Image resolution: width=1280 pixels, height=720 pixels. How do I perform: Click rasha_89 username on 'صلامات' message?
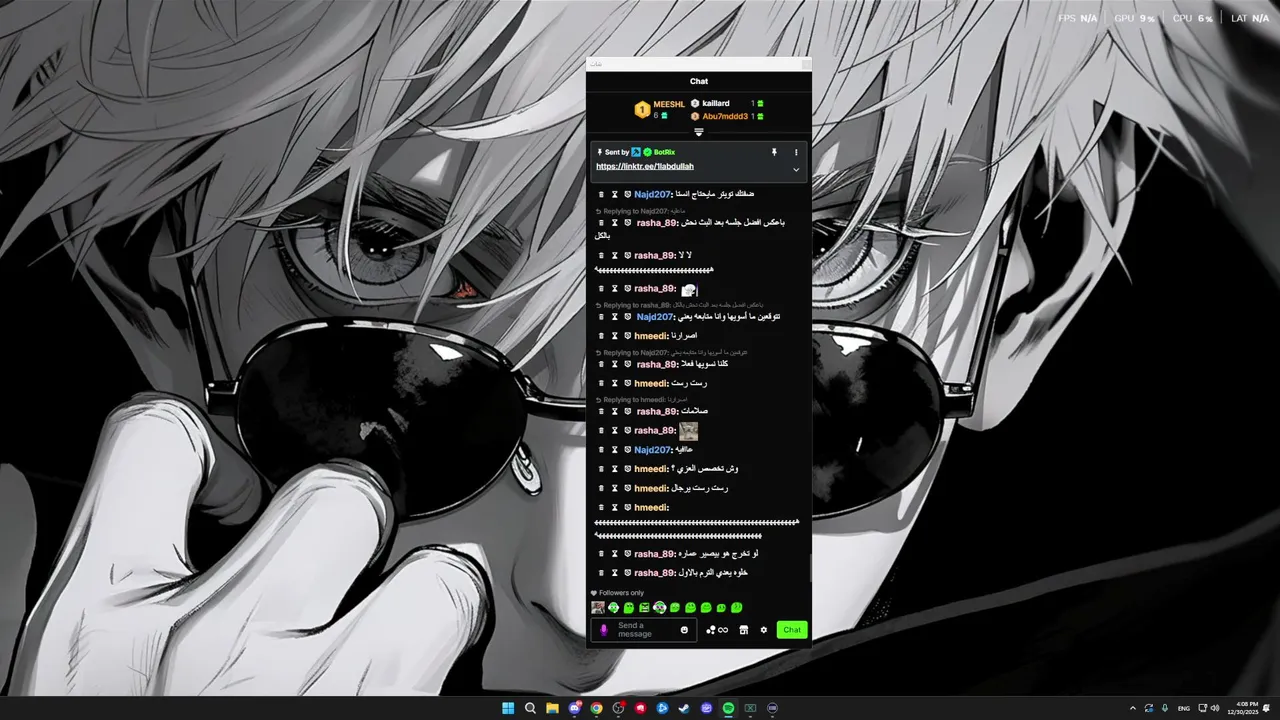pos(656,411)
